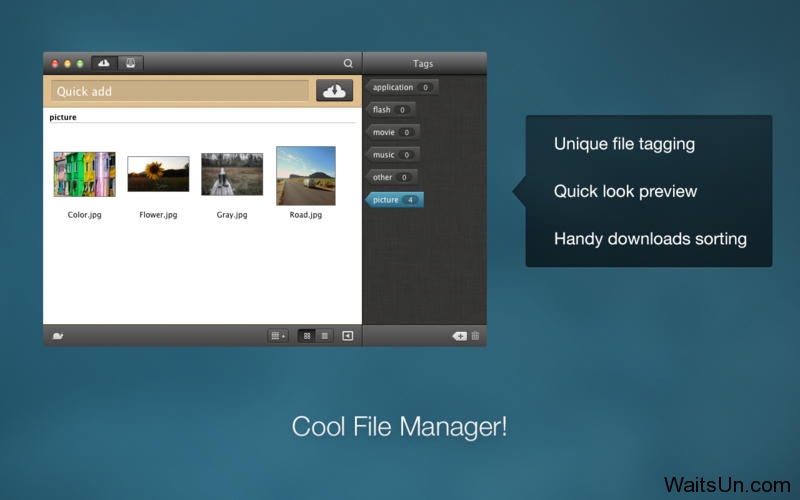Select the Gray.jpg thumbnail
This screenshot has height=500, width=800.
(232, 174)
